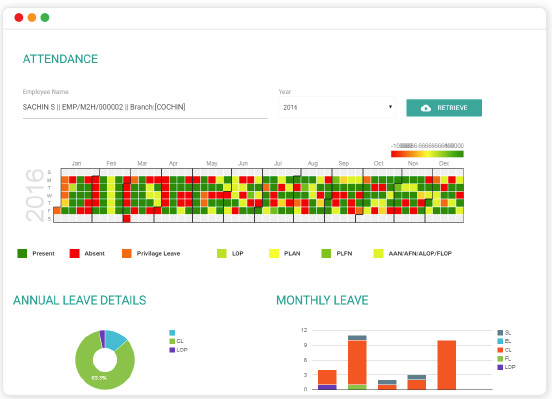
Task: Click the Year dropdown arrow
Action: pos(390,107)
